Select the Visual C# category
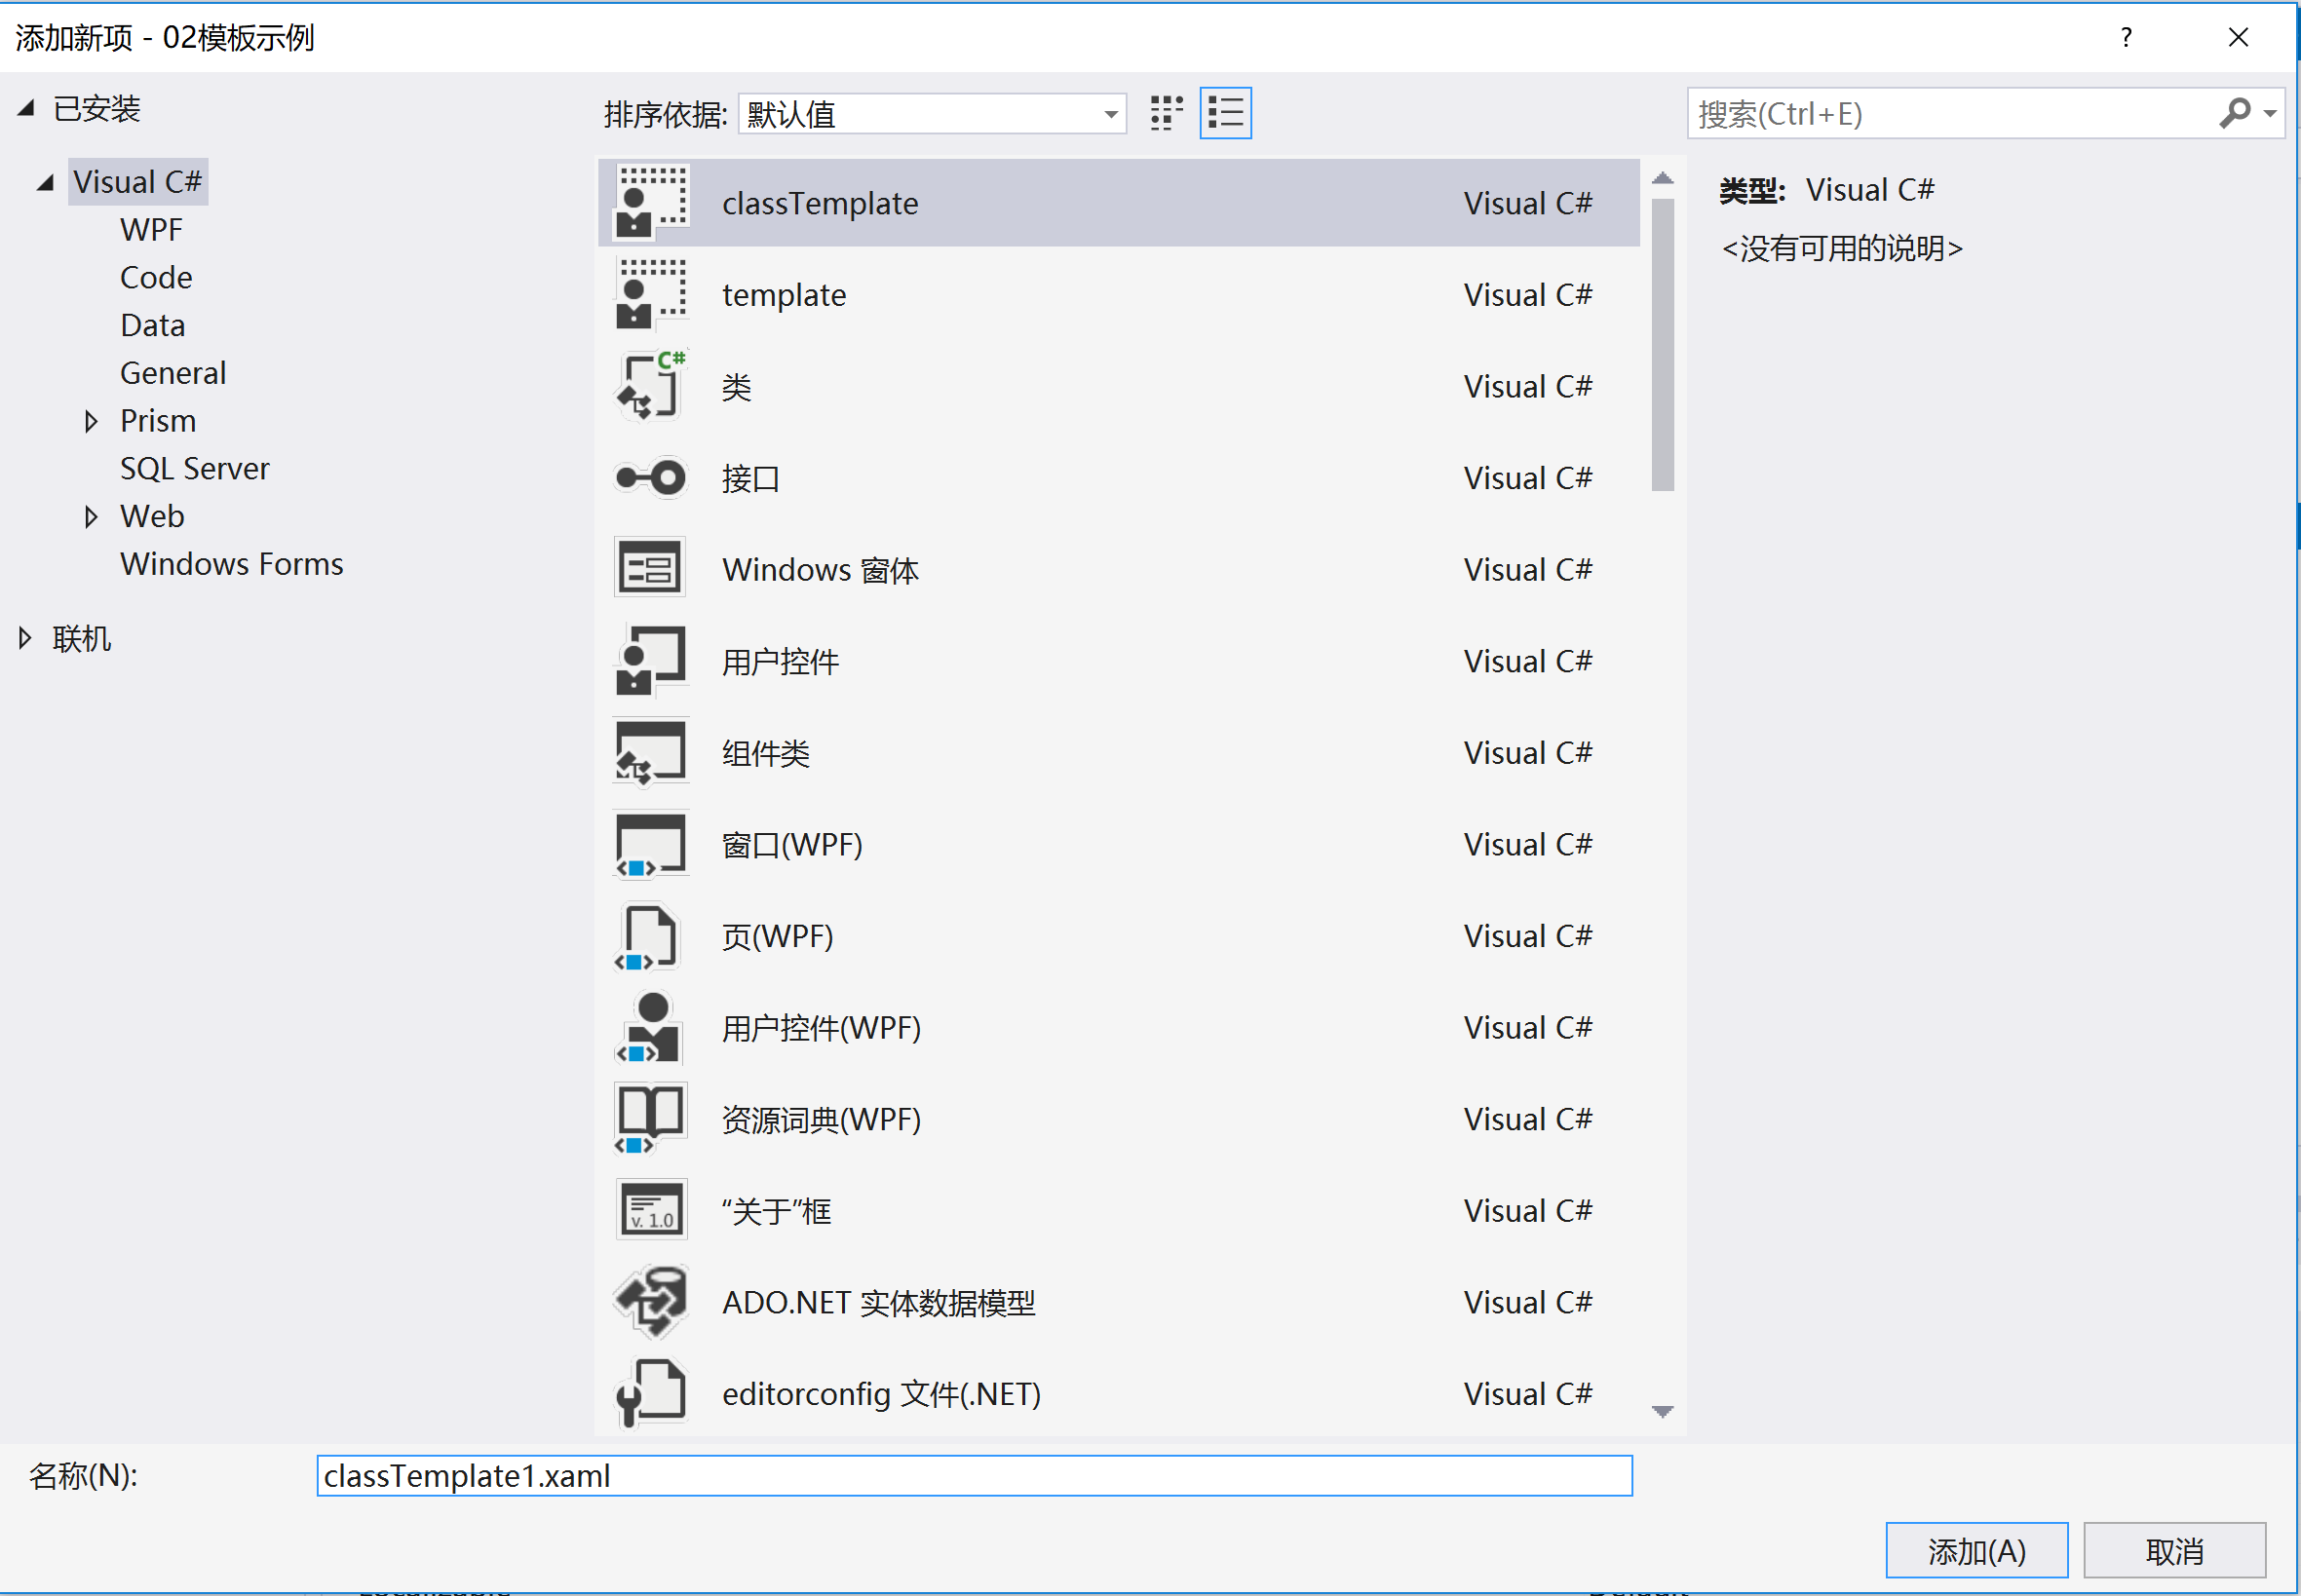This screenshot has height=1596, width=2301. point(138,182)
